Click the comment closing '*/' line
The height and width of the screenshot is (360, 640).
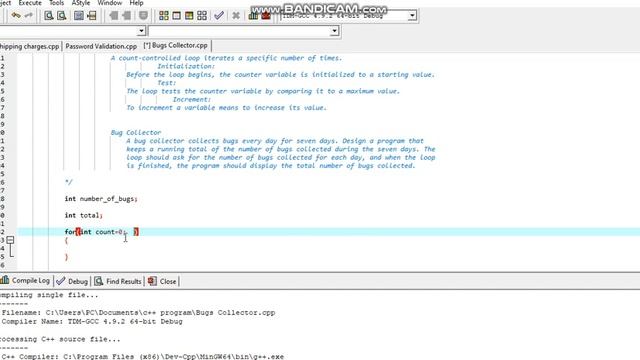69,182
